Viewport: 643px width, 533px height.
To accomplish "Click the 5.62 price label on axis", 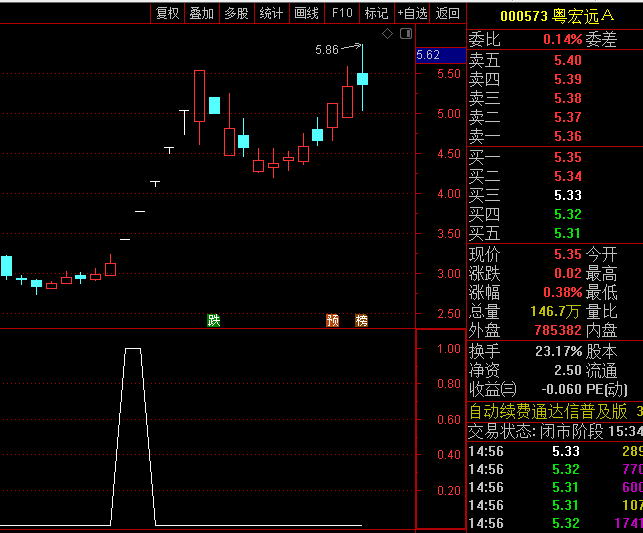I will [x=428, y=55].
